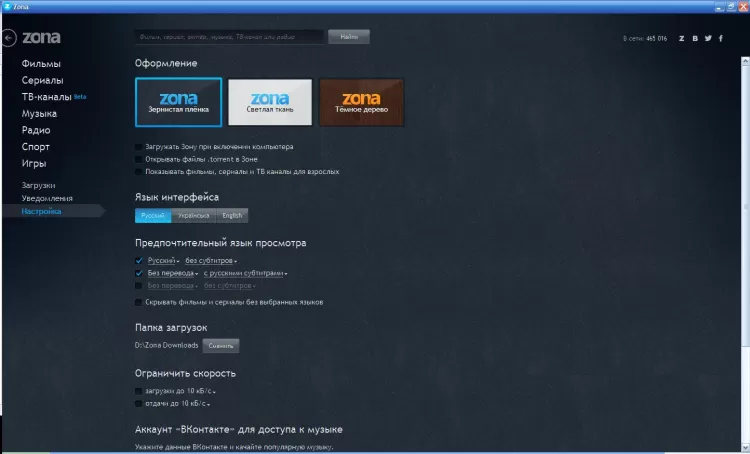This screenshot has width=750, height=454.
Task: Go to Загрузки section
Action: click(x=38, y=185)
